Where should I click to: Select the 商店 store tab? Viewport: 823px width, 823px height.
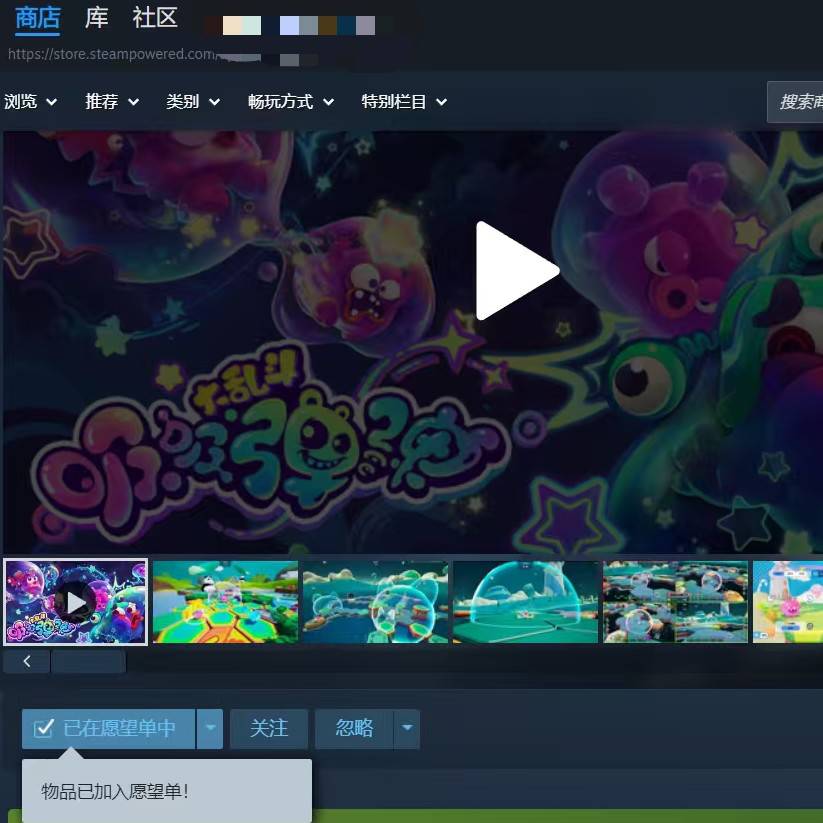click(38, 18)
